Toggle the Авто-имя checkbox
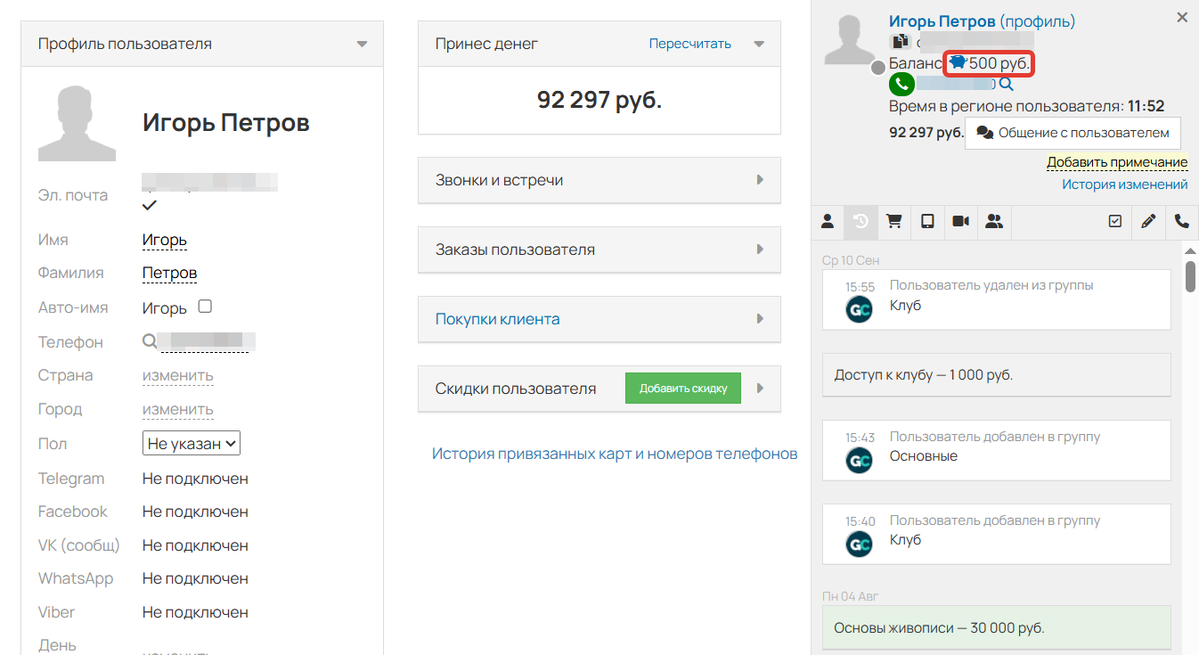Image resolution: width=1199 pixels, height=655 pixels. pos(205,307)
